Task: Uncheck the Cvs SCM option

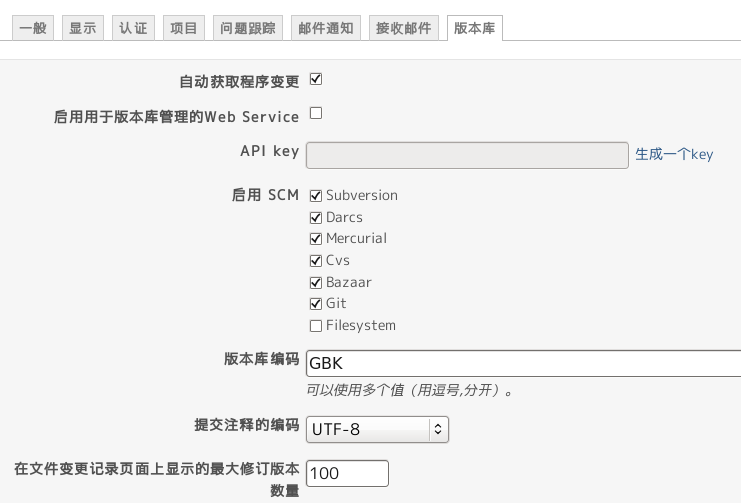Action: [316, 260]
